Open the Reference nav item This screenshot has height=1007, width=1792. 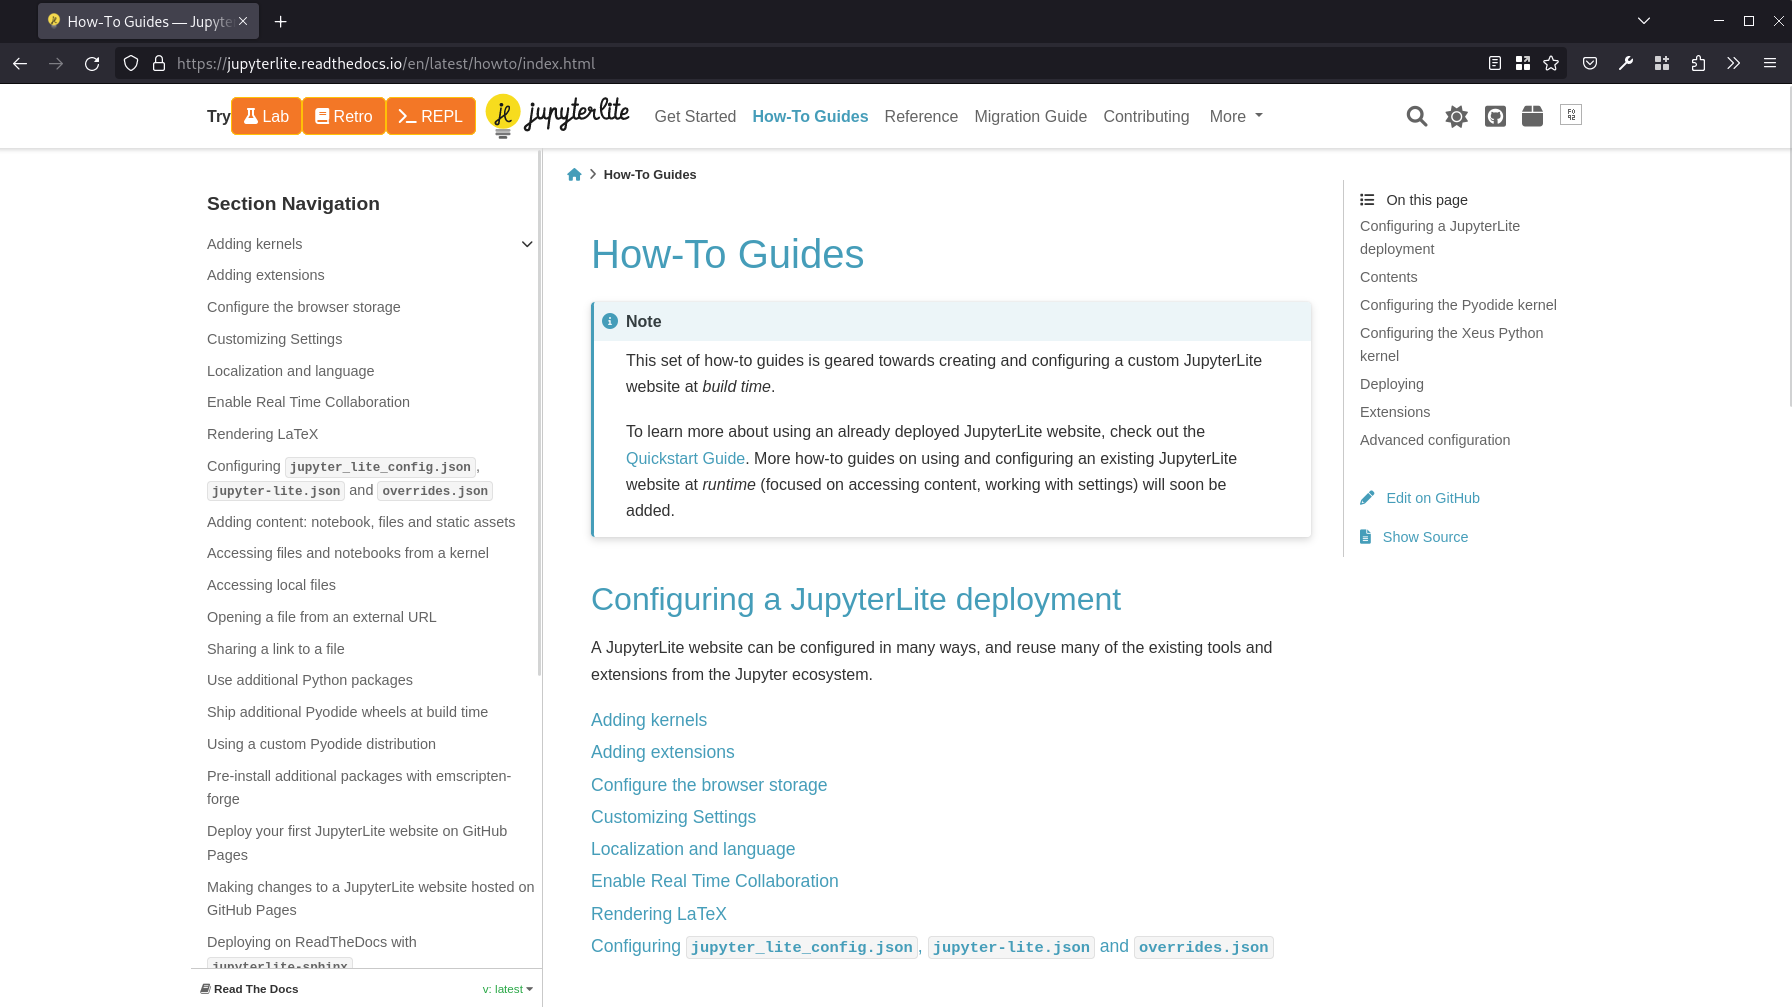[x=921, y=116]
